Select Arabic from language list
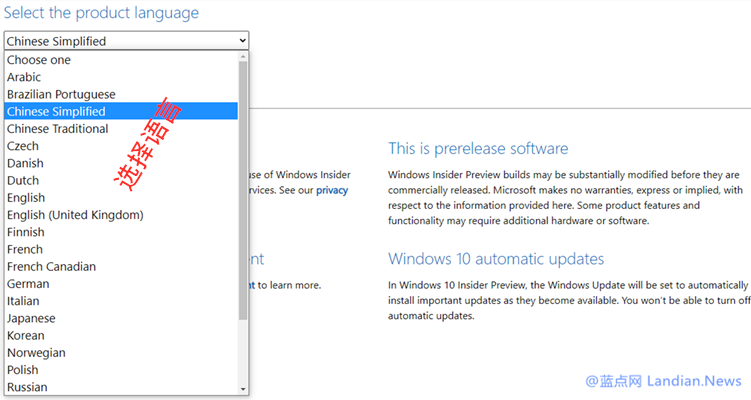 (x=121, y=77)
